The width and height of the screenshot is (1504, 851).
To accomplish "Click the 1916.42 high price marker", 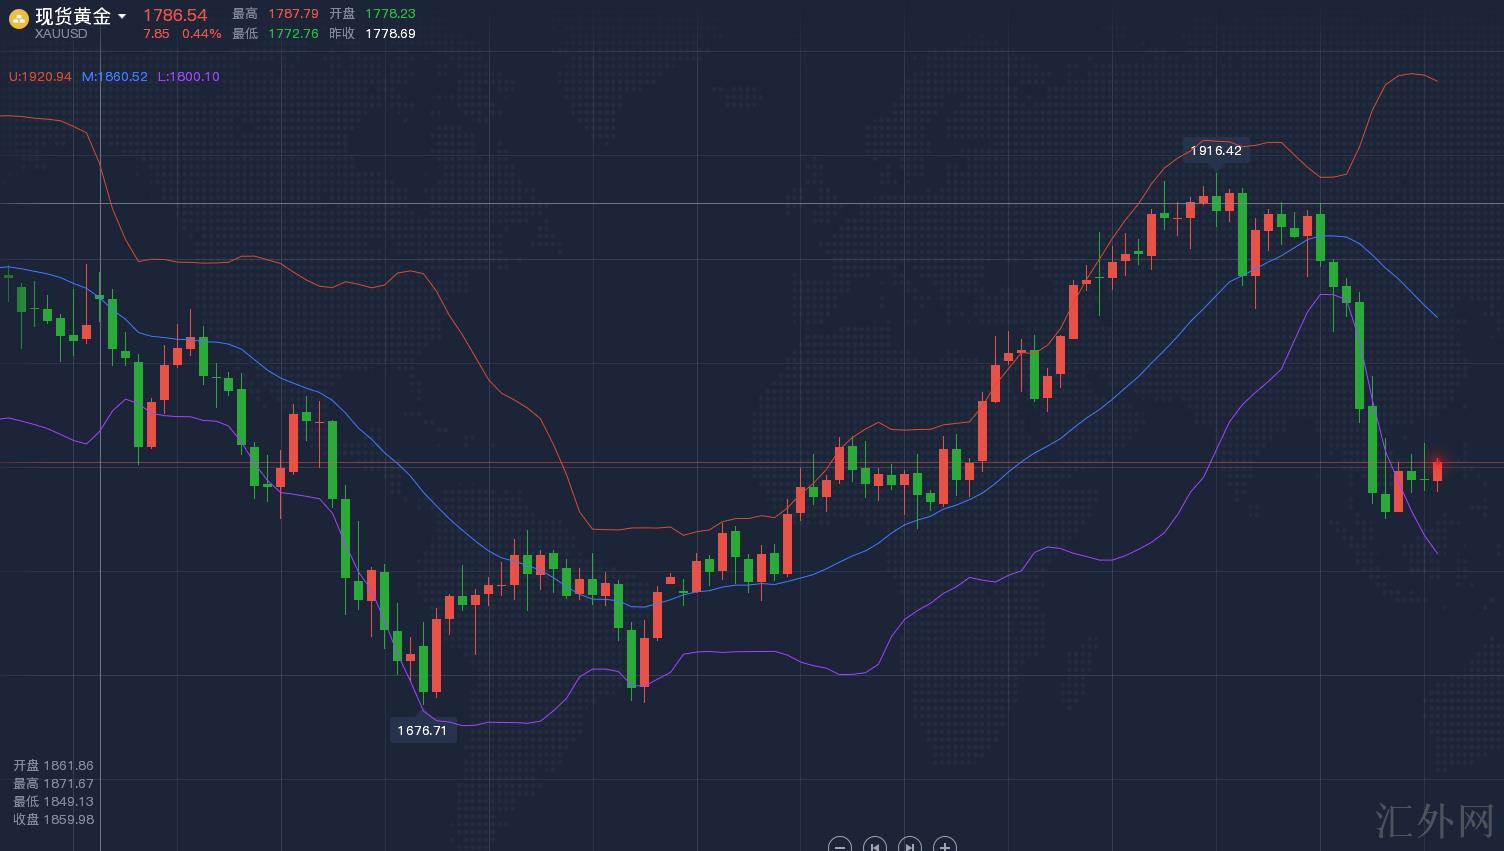I will pos(1215,151).
